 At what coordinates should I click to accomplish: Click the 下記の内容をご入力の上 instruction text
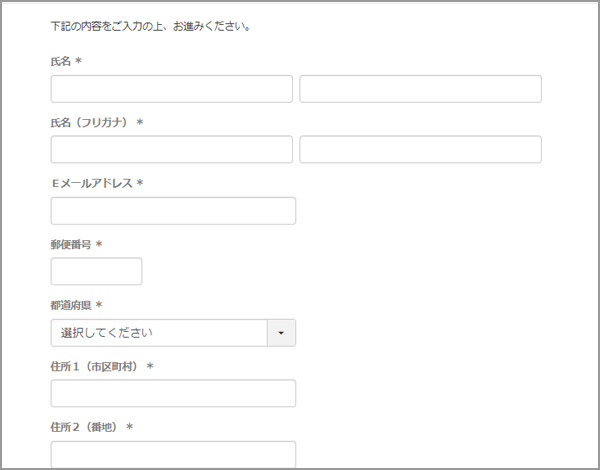150,27
